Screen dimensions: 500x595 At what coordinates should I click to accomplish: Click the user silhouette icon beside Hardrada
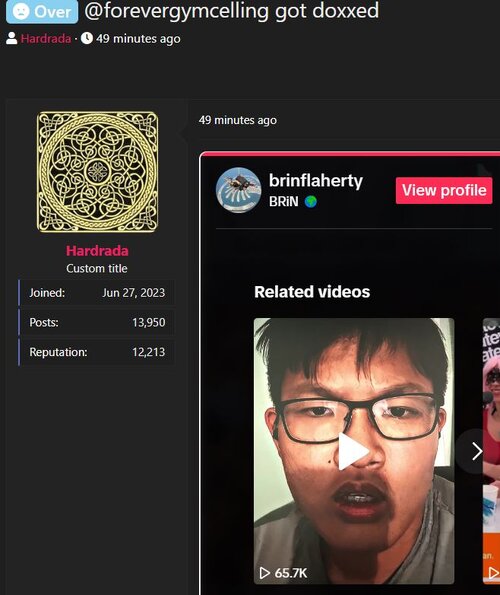click(12, 38)
